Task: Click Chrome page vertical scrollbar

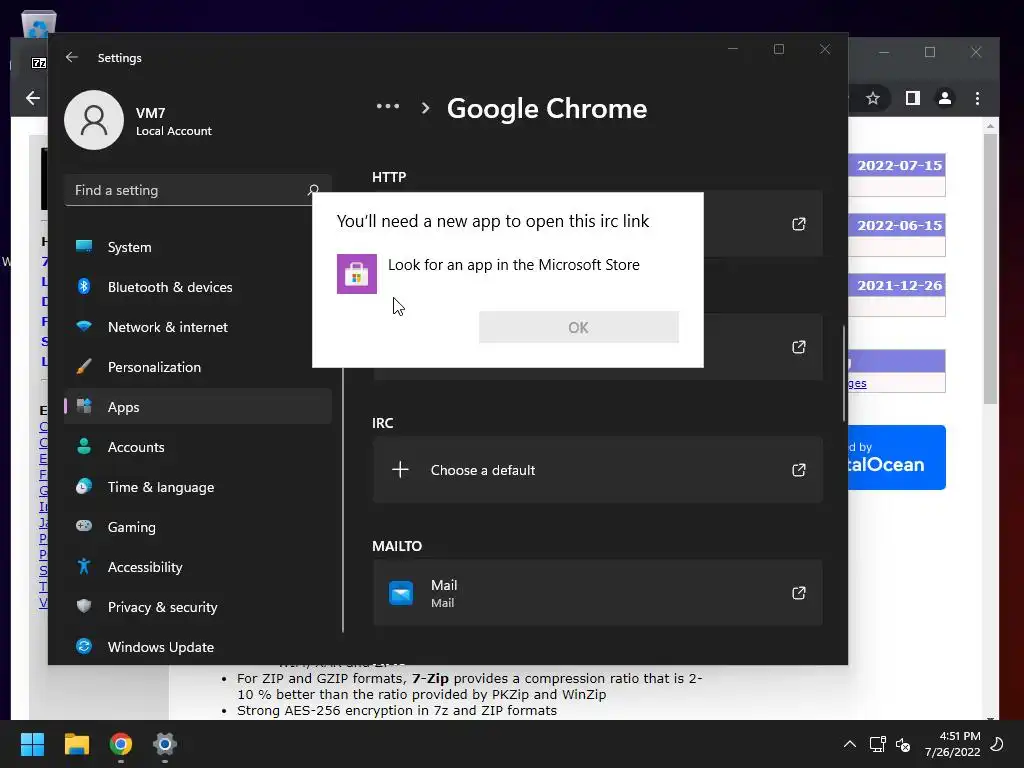Action: [990, 268]
